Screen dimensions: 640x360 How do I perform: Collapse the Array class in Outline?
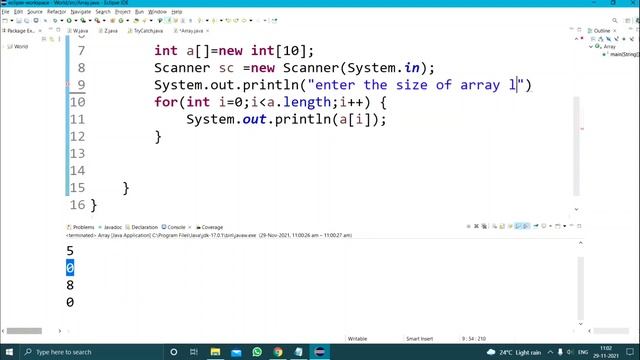click(591, 47)
